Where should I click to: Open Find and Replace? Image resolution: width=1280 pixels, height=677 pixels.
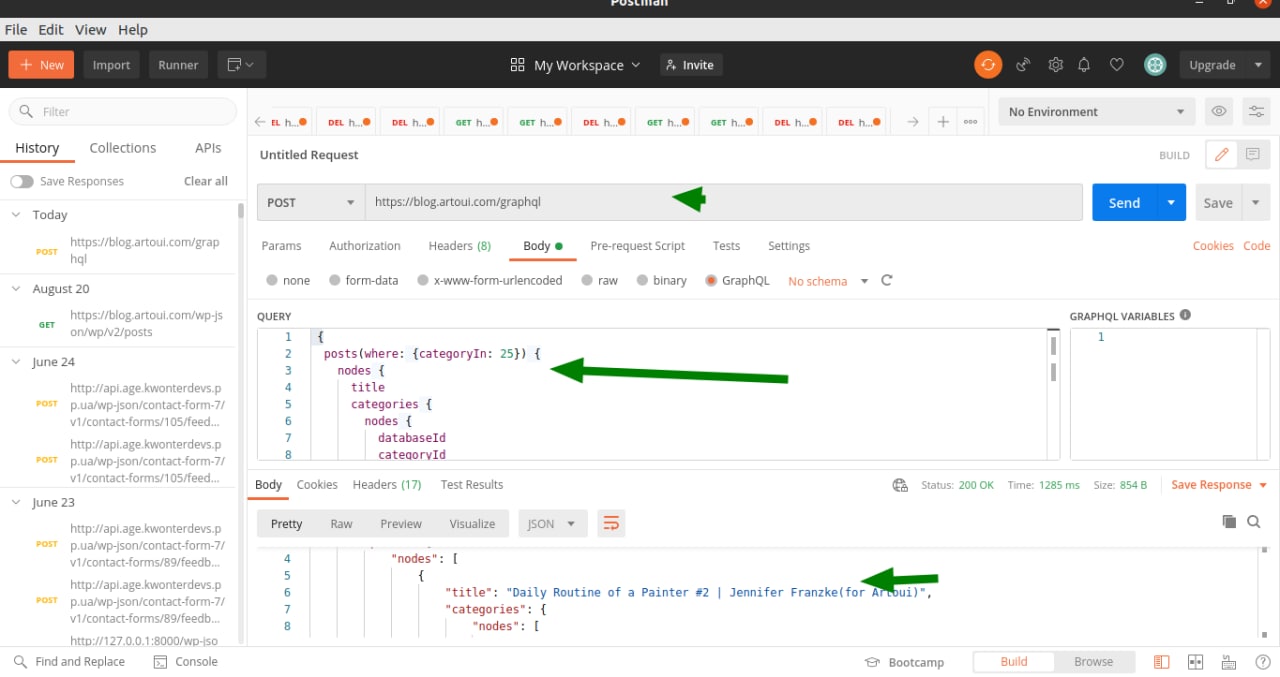[x=69, y=662]
